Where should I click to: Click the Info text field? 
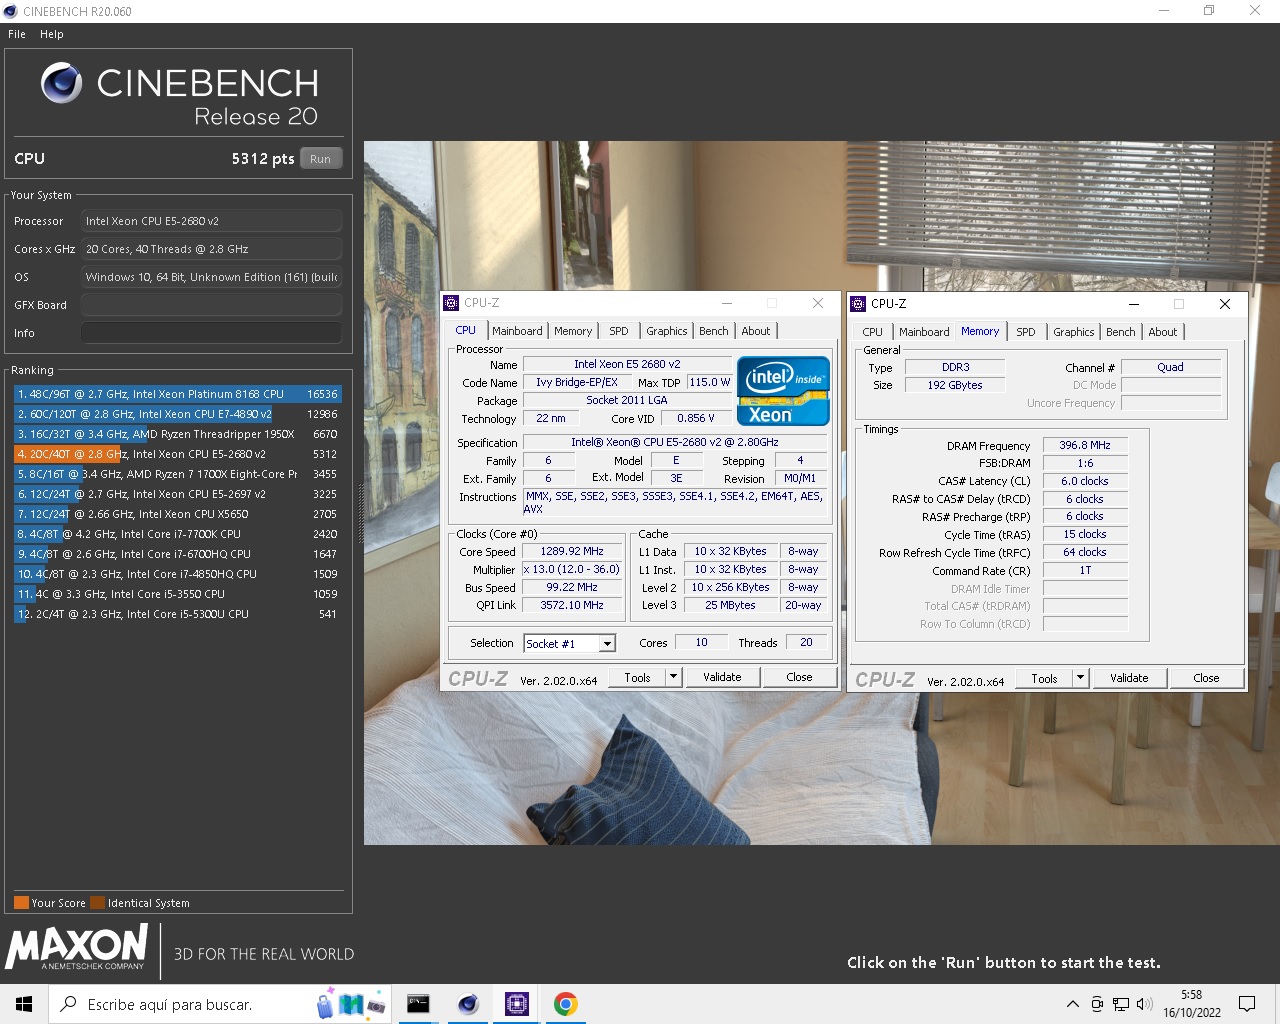click(211, 333)
